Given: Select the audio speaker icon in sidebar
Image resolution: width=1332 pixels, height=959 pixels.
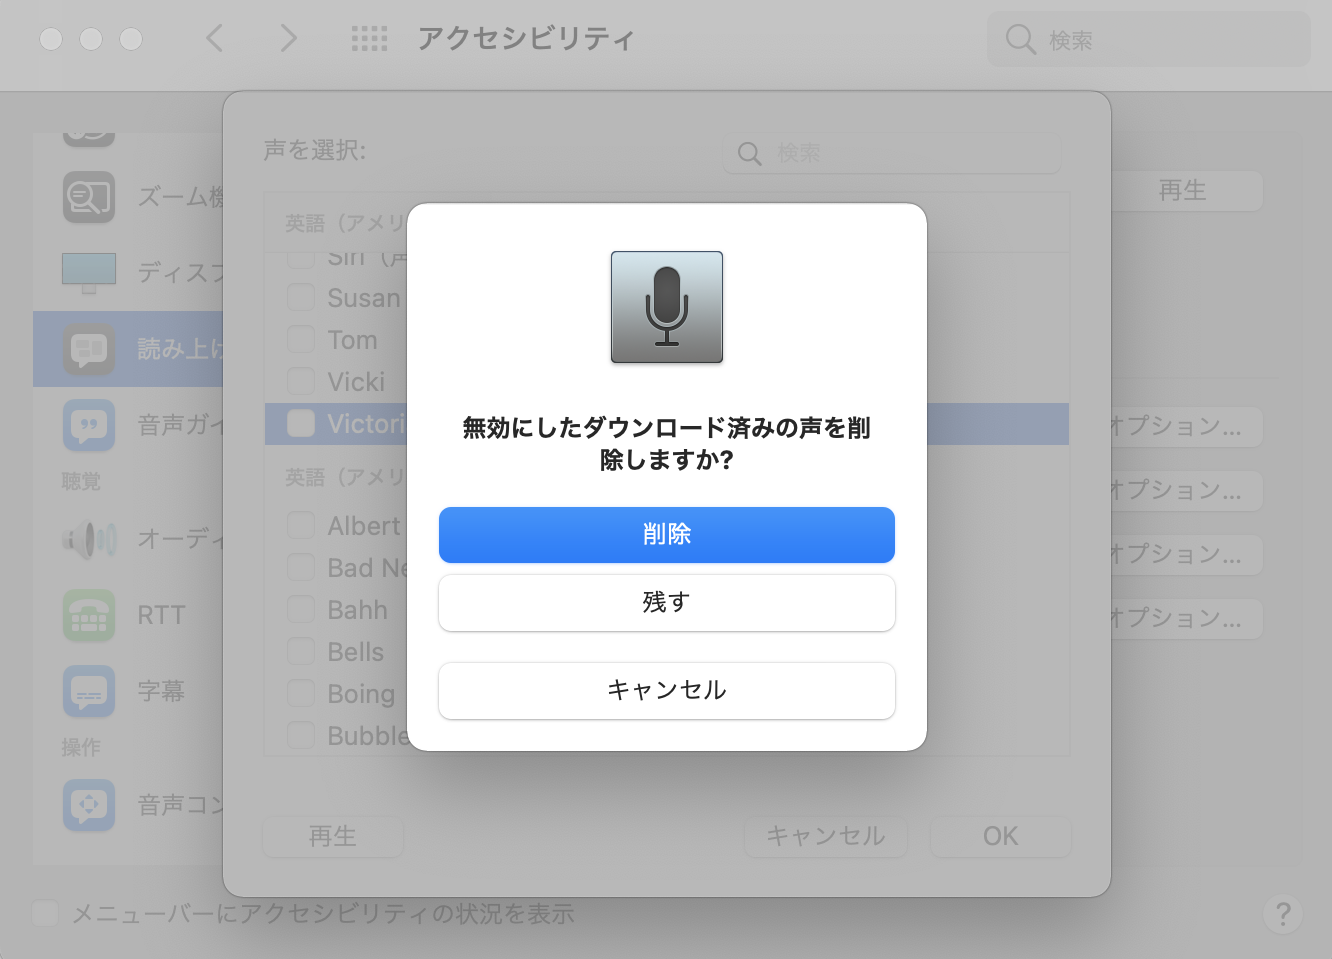Looking at the screenshot, I should pyautogui.click(x=89, y=540).
